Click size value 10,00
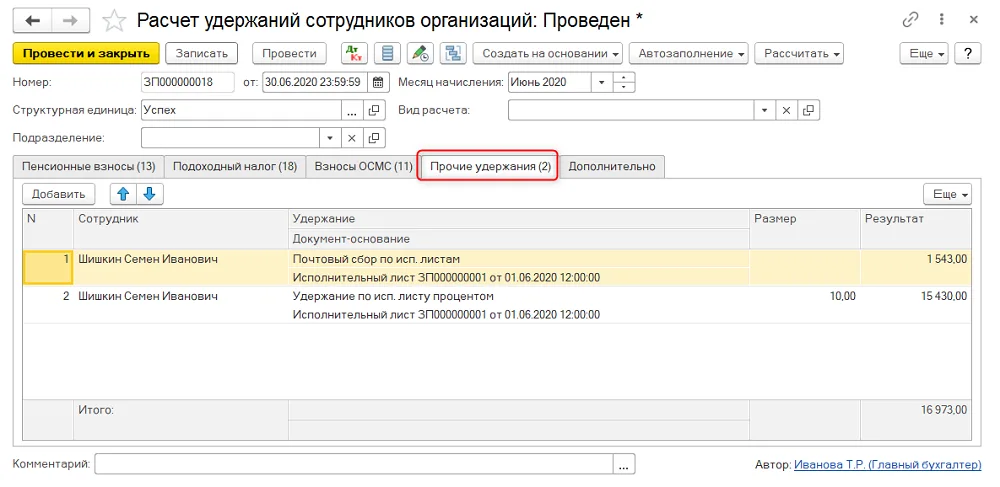This screenshot has width=1000, height=487. (842, 296)
